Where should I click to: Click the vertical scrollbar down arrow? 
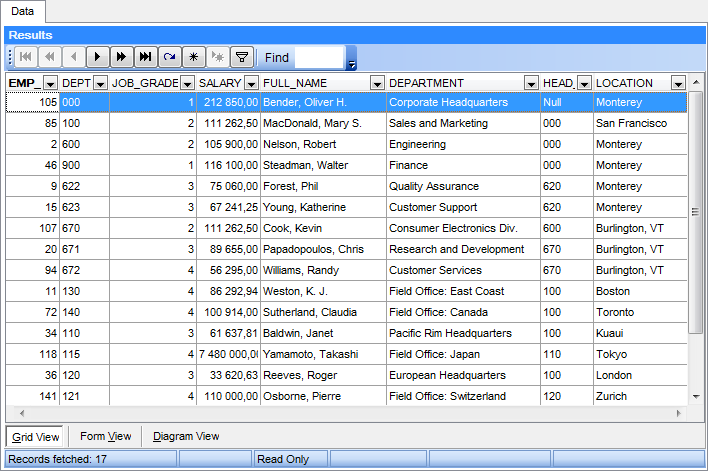698,397
